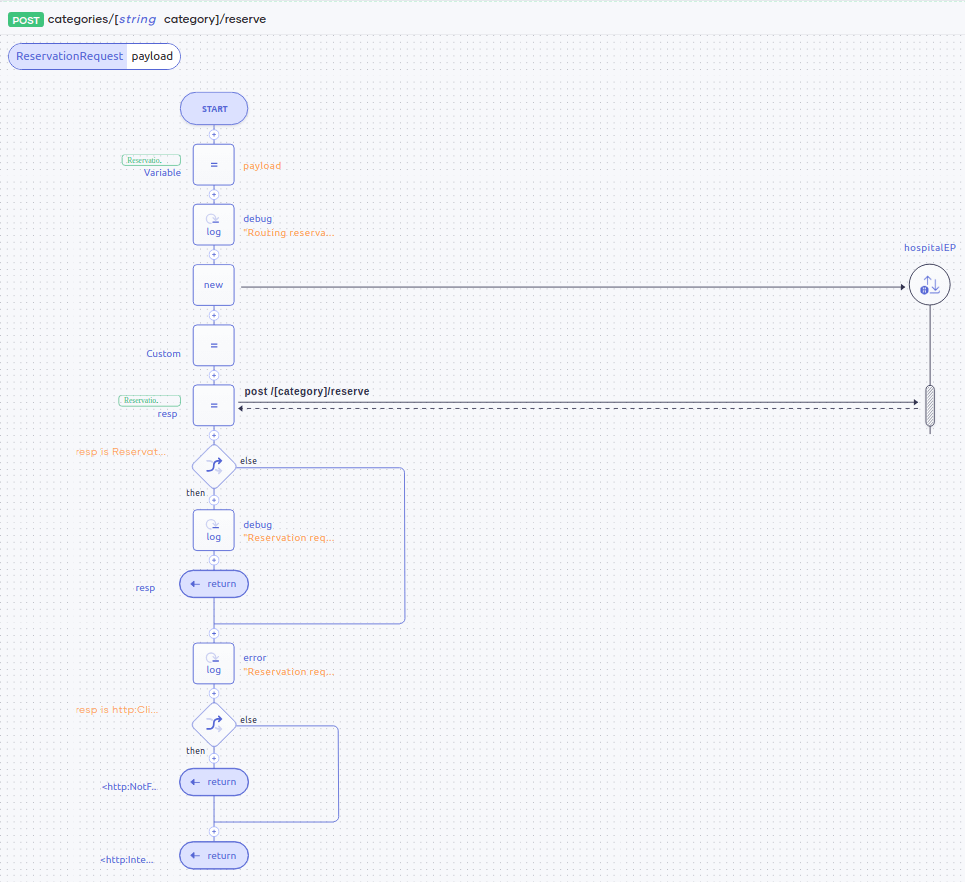
Task: Click the final http:Internal return node
Action: tap(214, 856)
